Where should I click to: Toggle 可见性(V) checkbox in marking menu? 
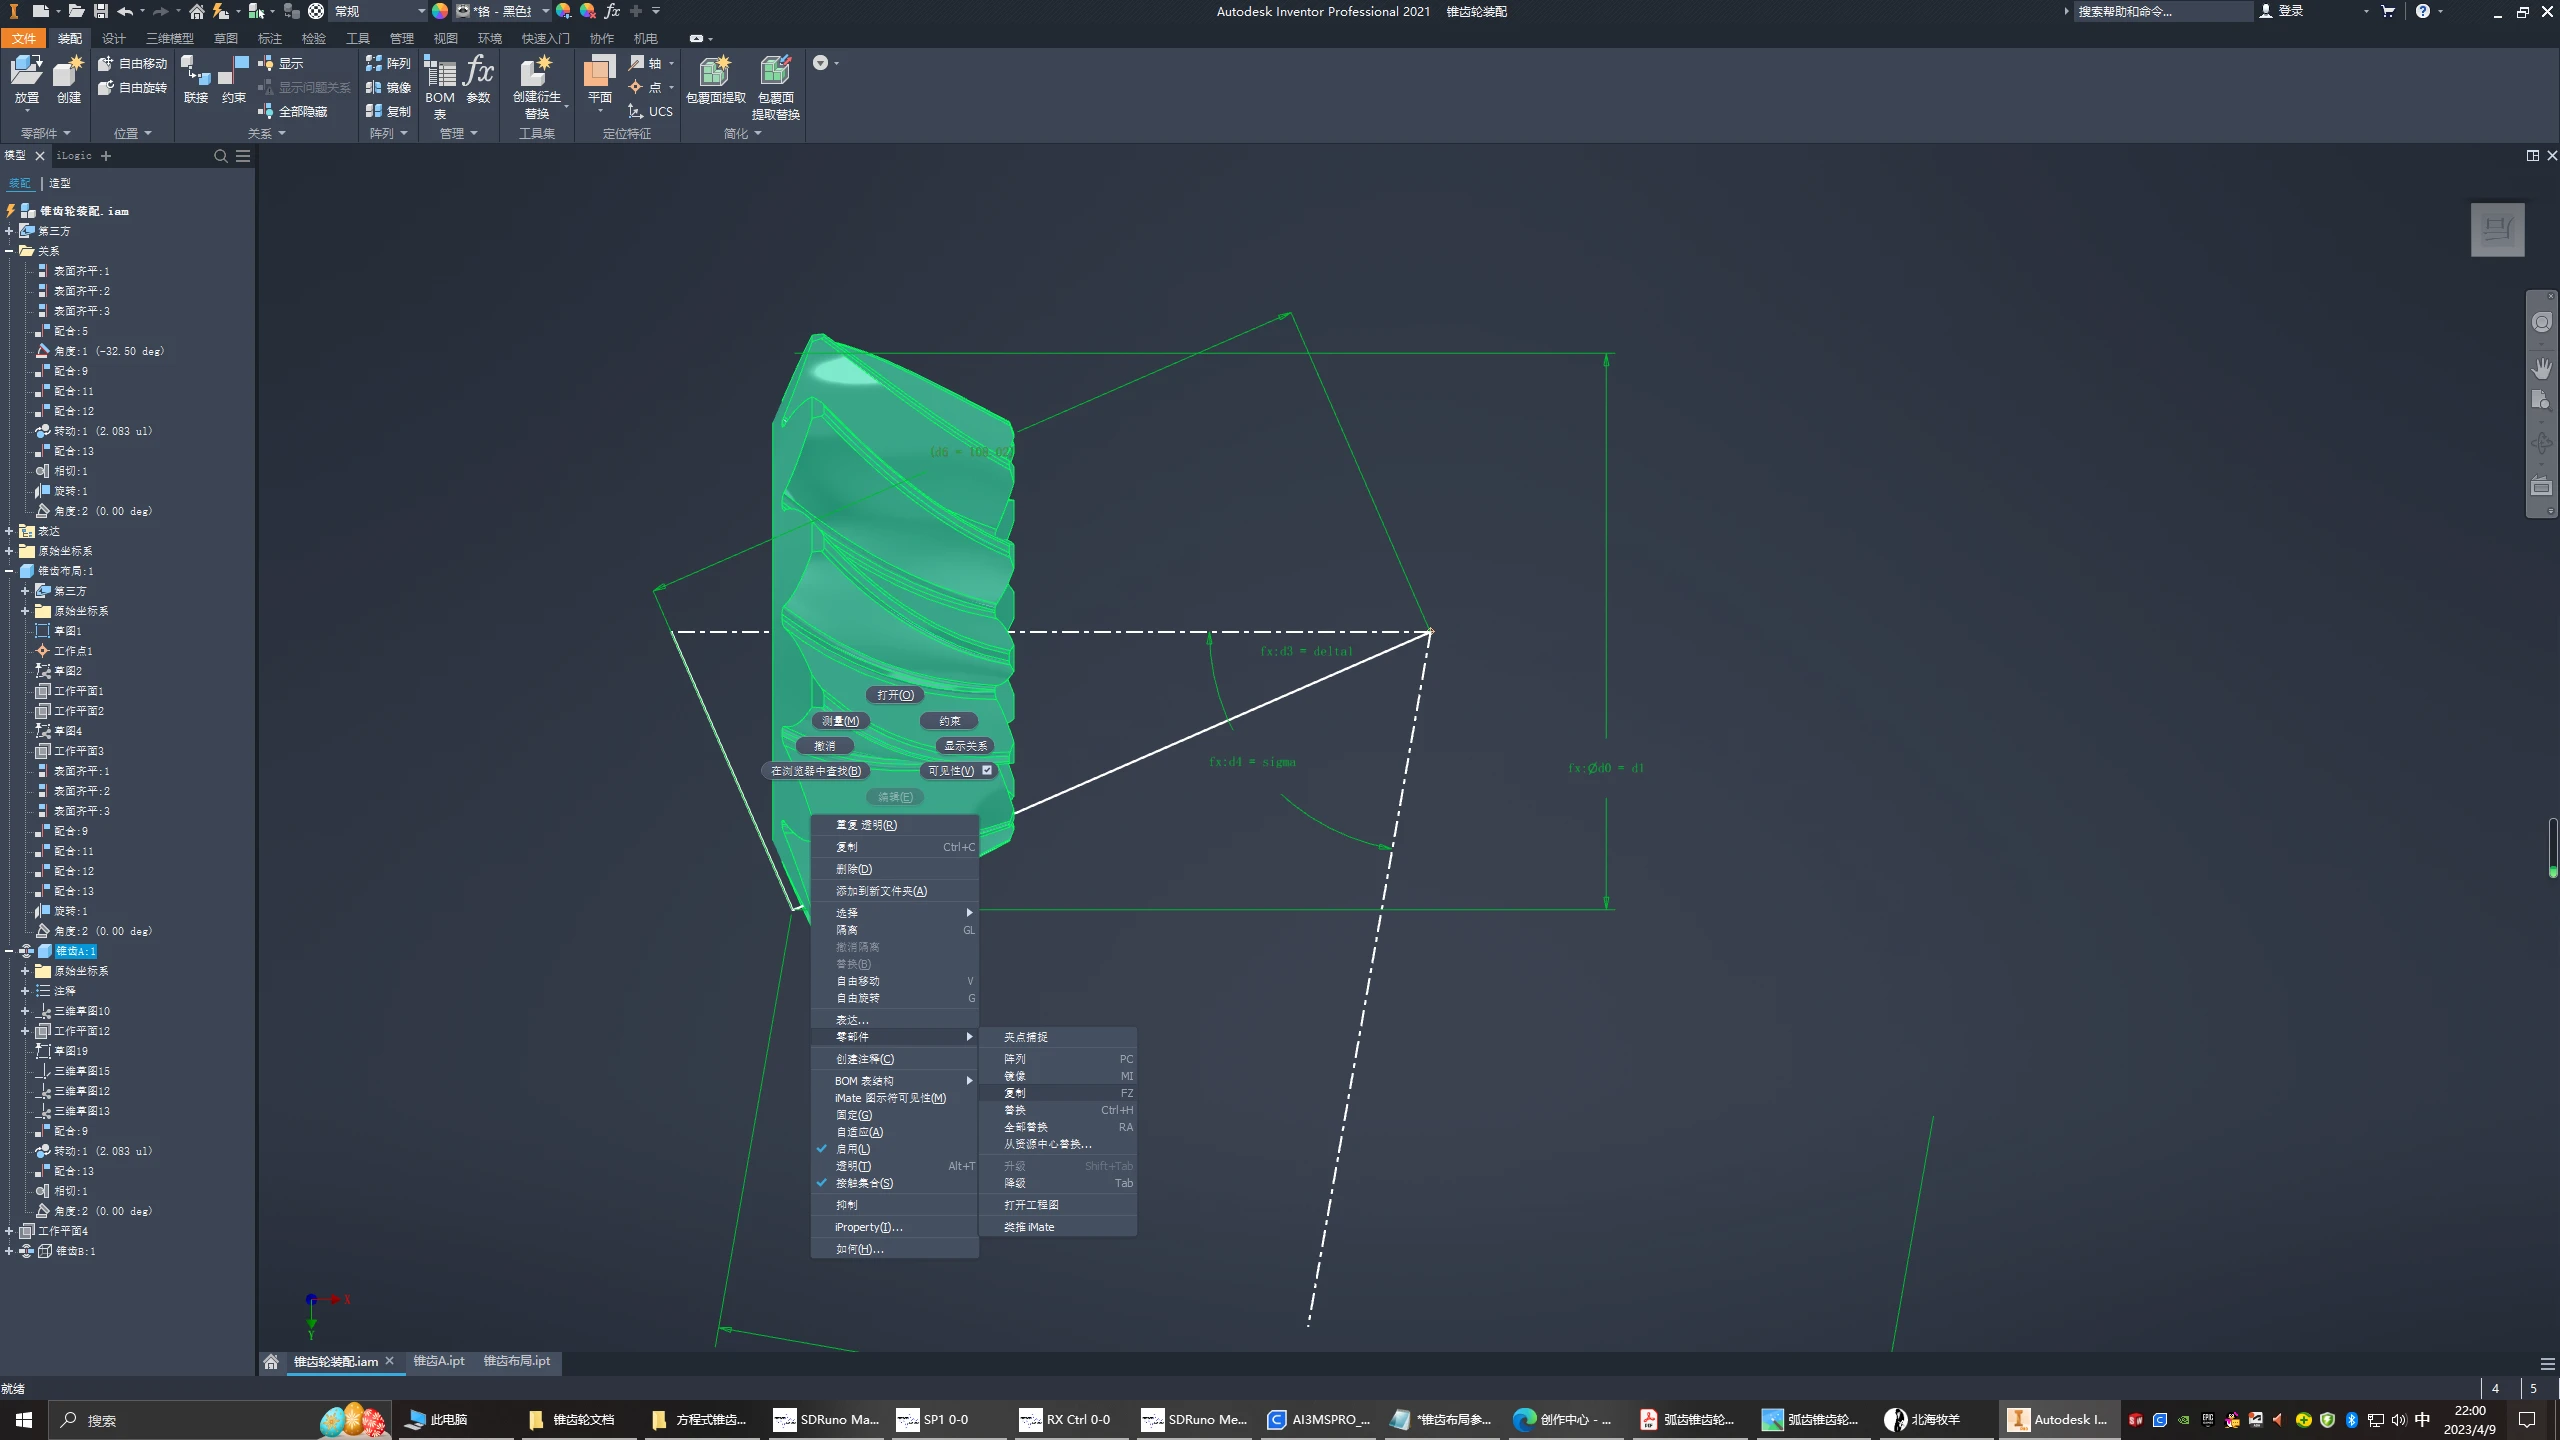click(x=987, y=770)
